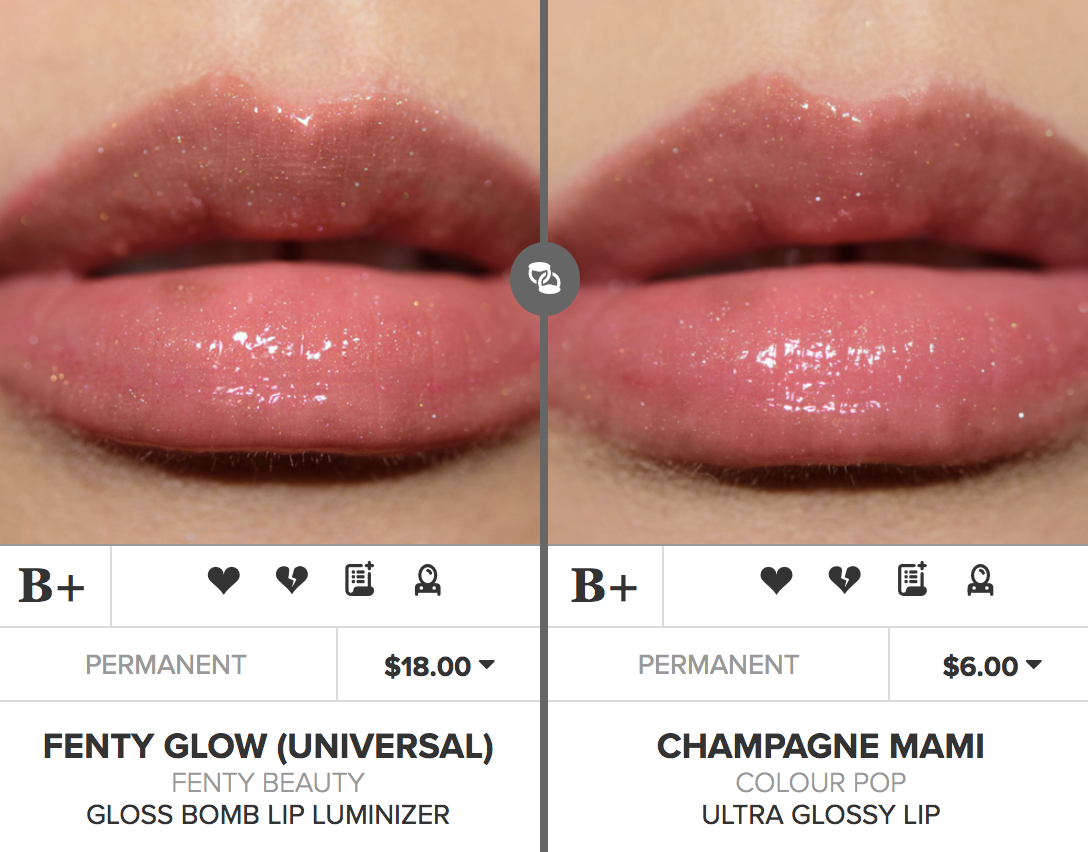
Task: Open the Fenty Glow (Universal) product link
Action: (x=268, y=746)
